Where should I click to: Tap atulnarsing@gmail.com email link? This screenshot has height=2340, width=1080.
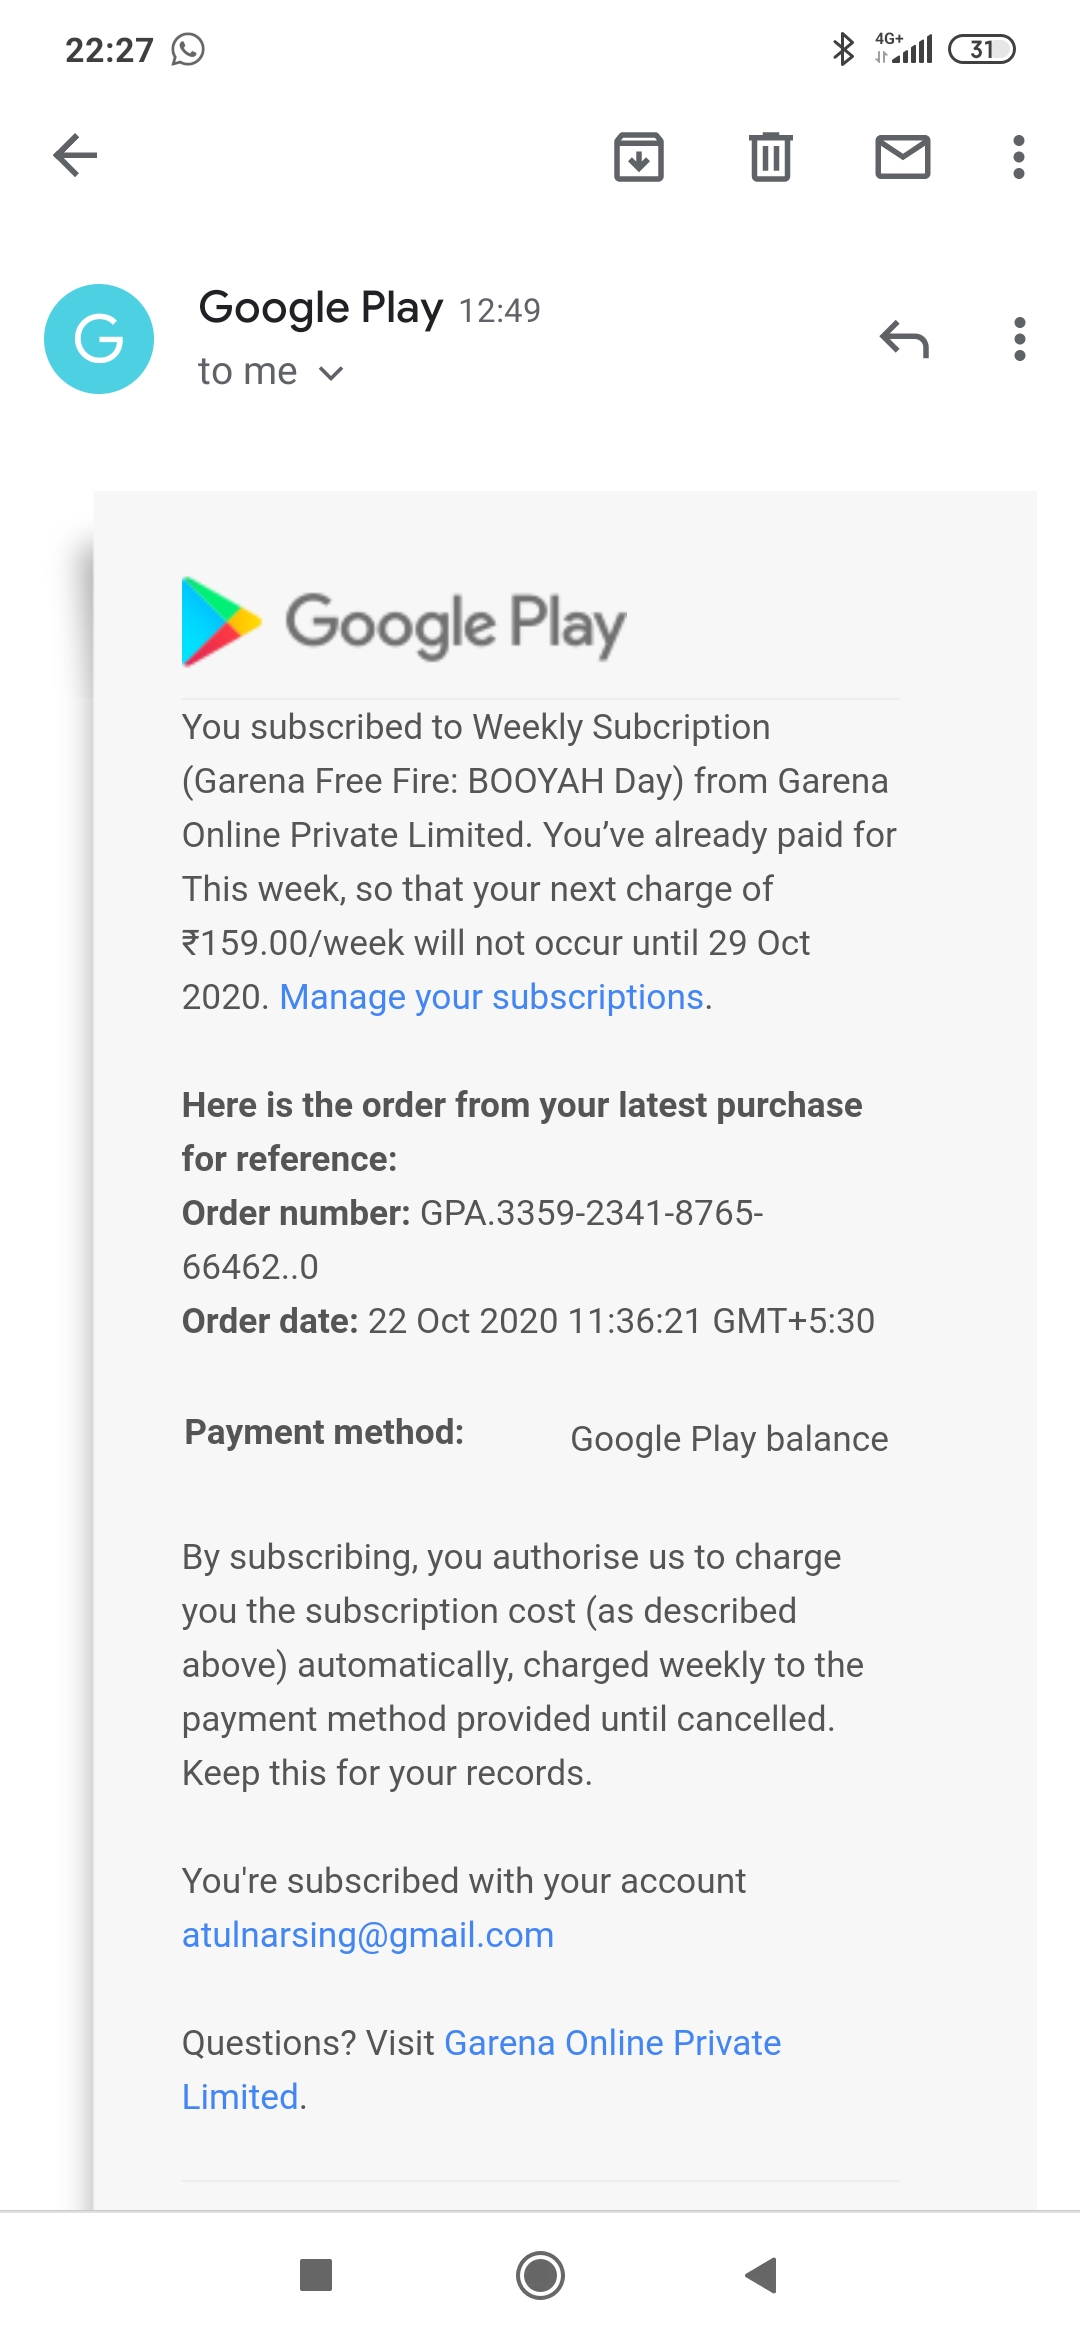(x=367, y=1935)
